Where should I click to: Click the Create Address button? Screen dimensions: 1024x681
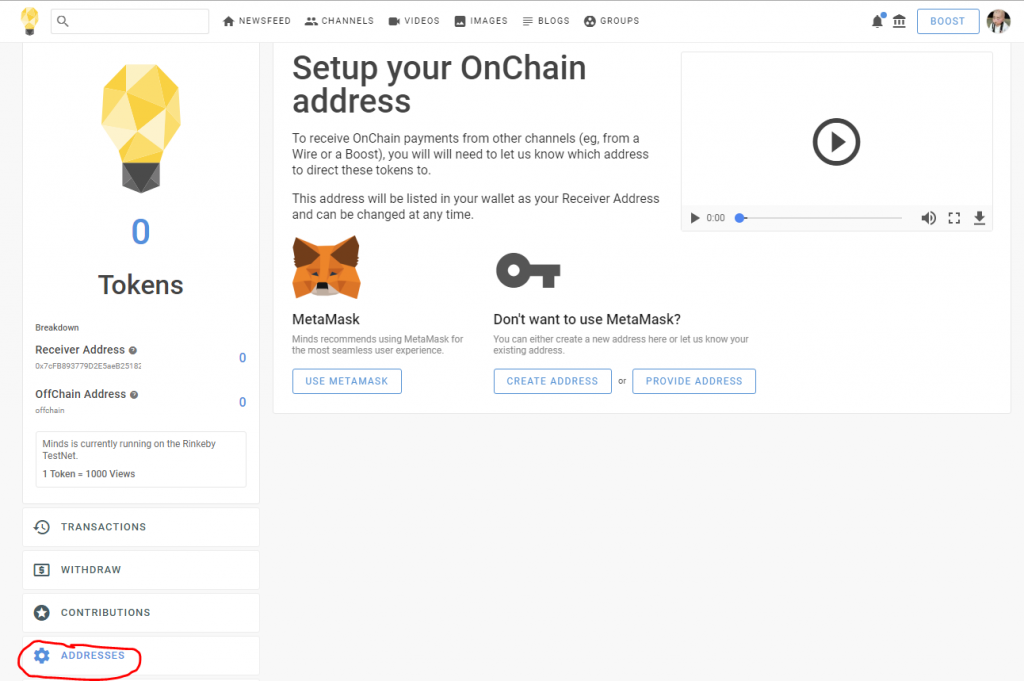pos(552,381)
